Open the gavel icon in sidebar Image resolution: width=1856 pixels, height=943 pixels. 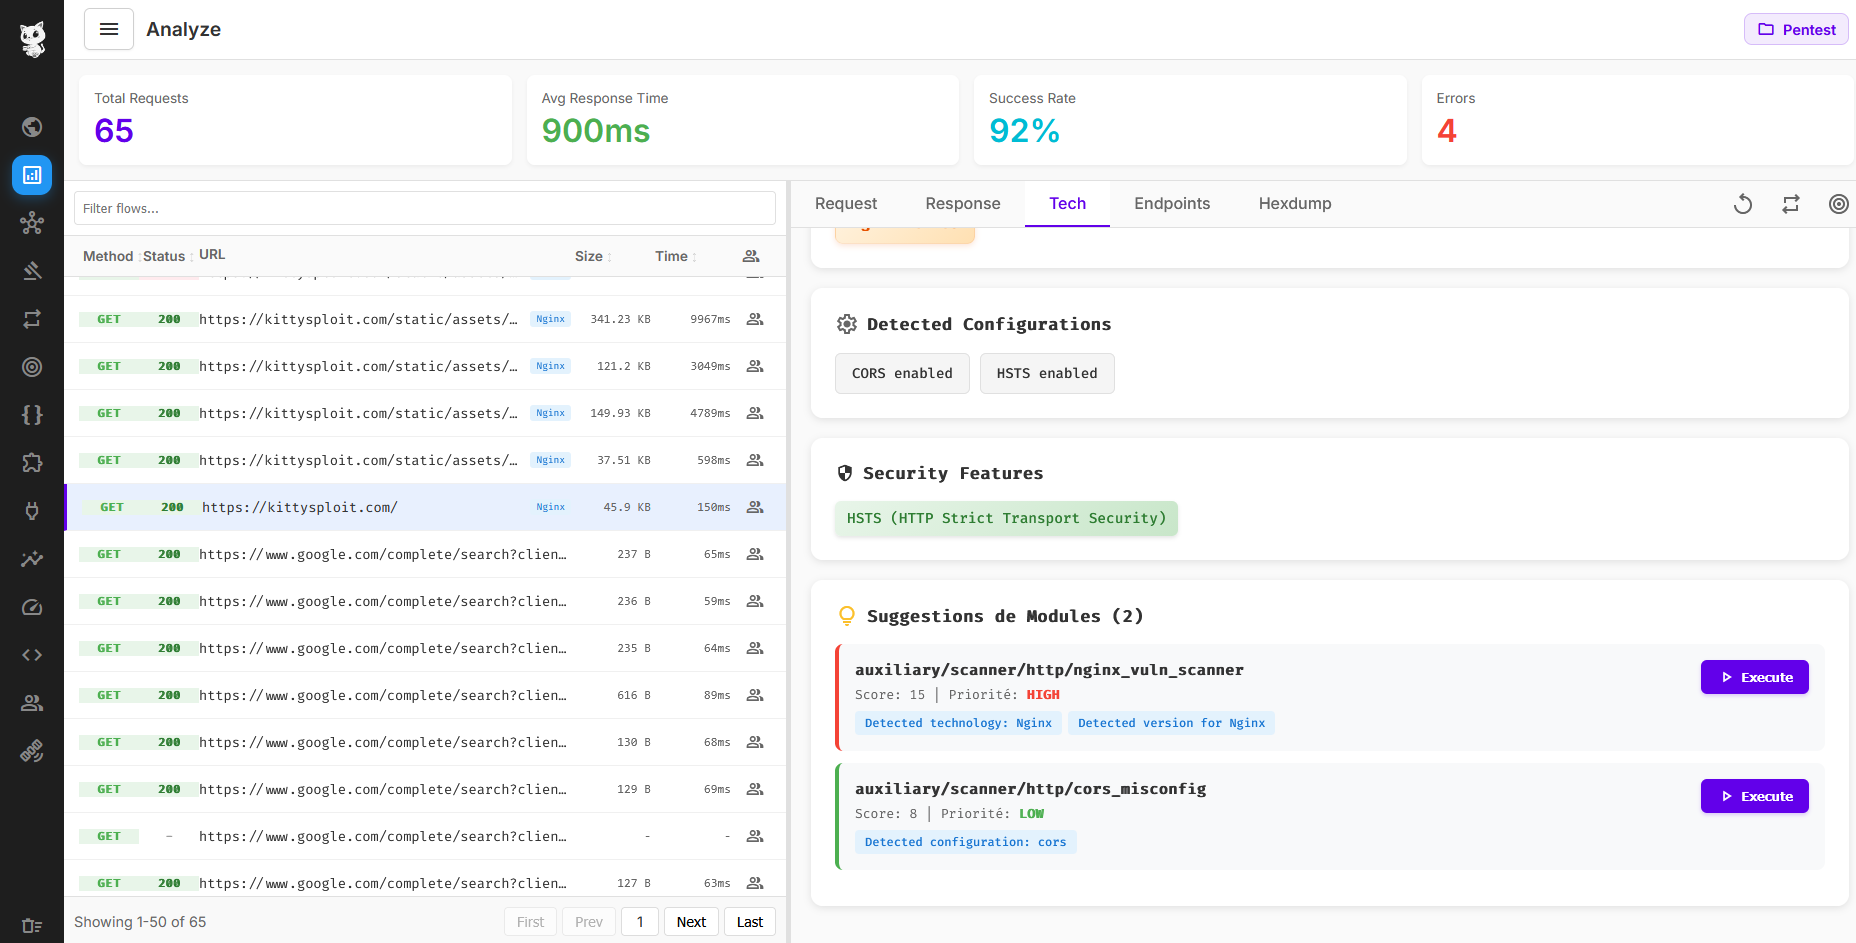point(32,271)
